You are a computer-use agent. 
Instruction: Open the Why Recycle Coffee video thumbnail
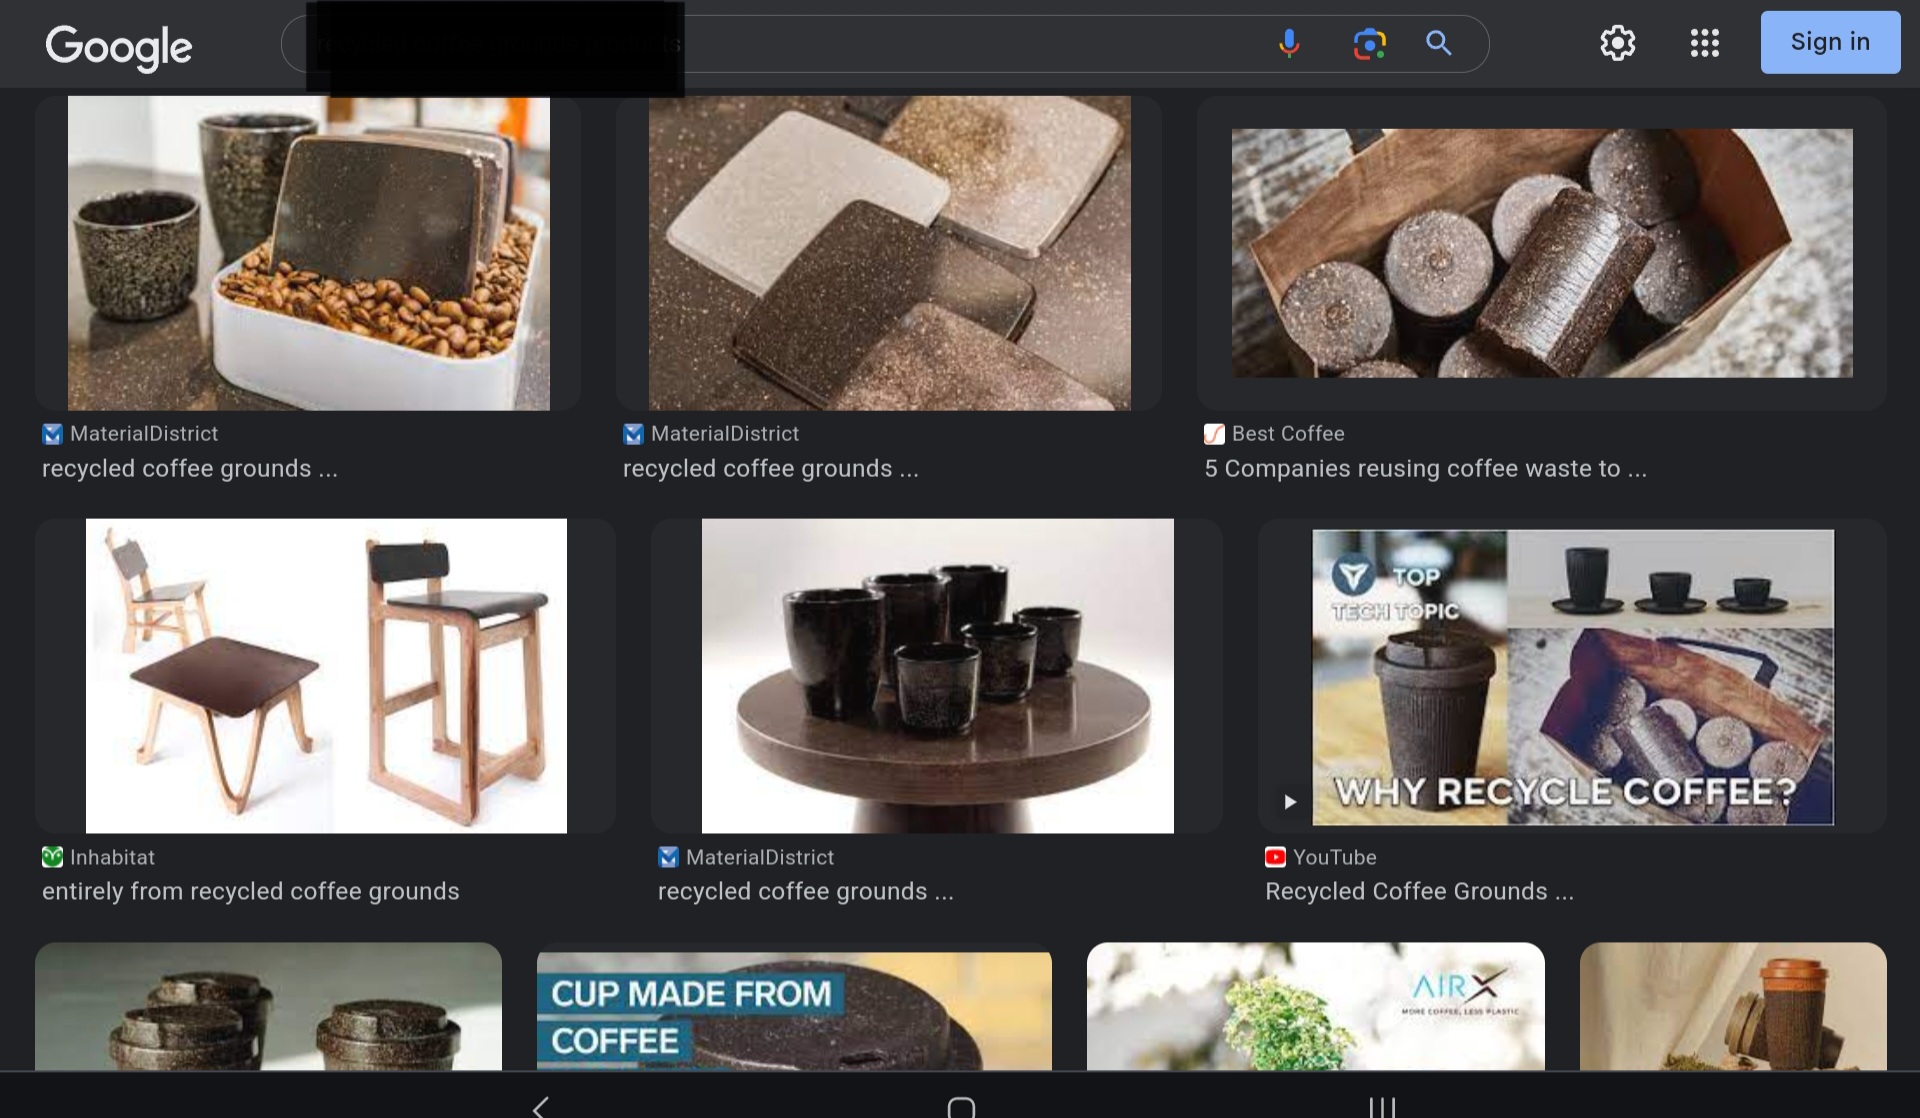[x=1572, y=676]
